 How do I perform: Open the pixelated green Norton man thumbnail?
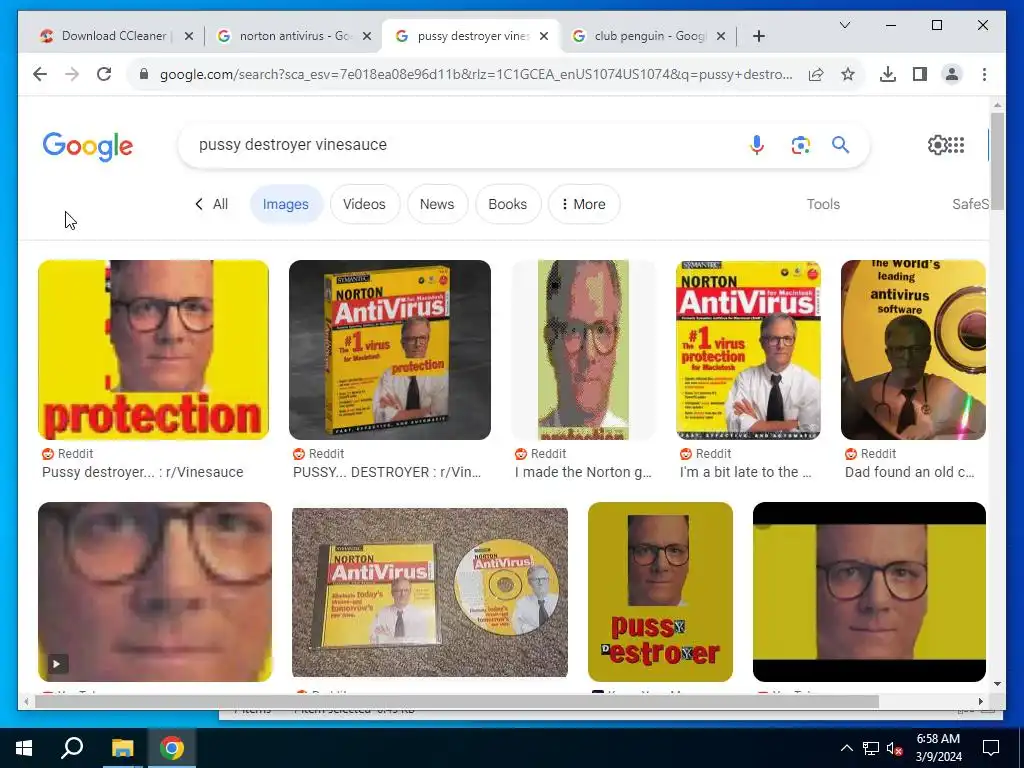point(583,350)
